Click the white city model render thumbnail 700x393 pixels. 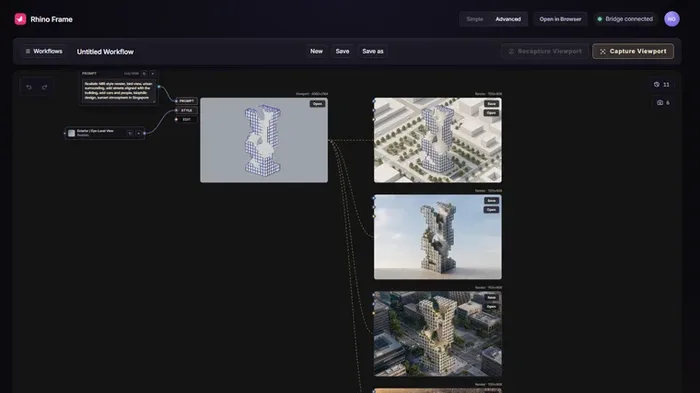point(438,140)
